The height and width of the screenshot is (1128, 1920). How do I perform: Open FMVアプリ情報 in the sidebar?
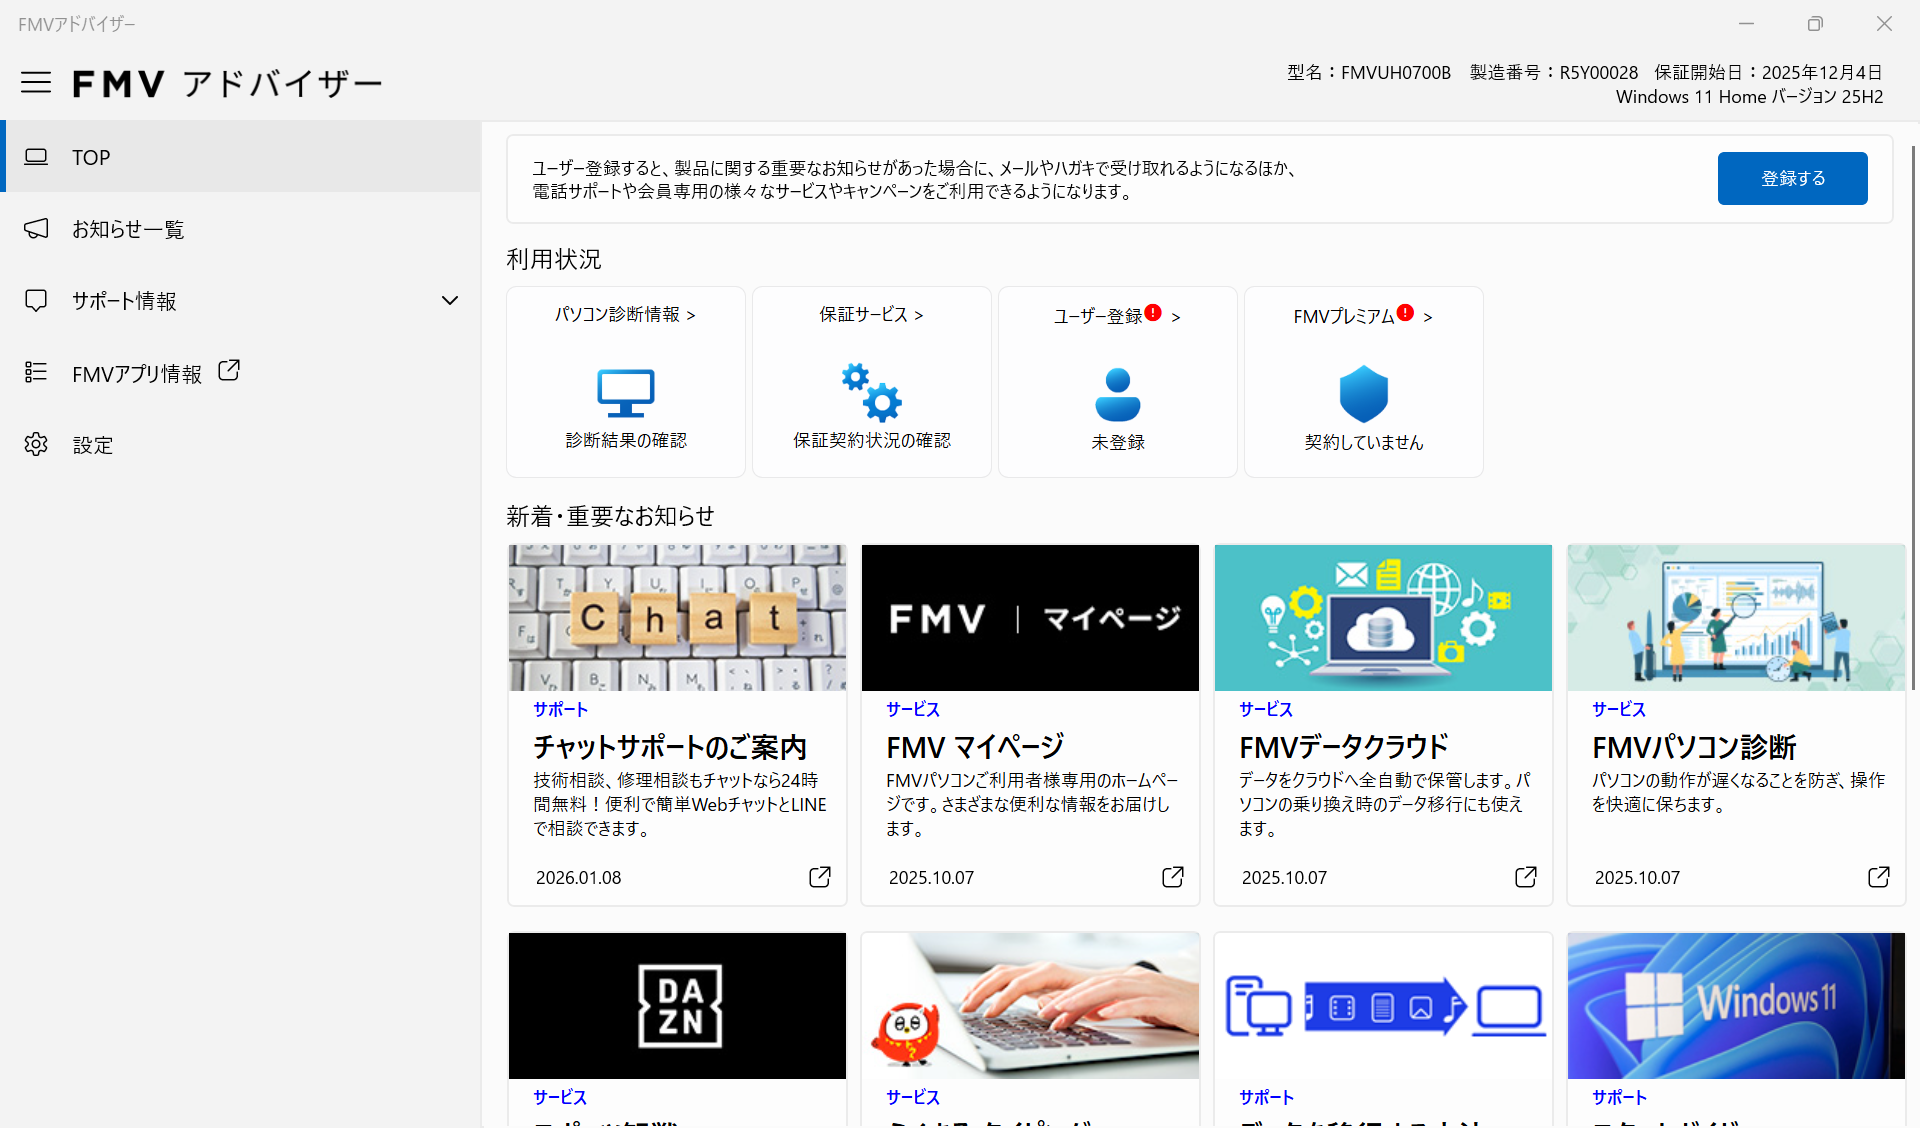(137, 373)
